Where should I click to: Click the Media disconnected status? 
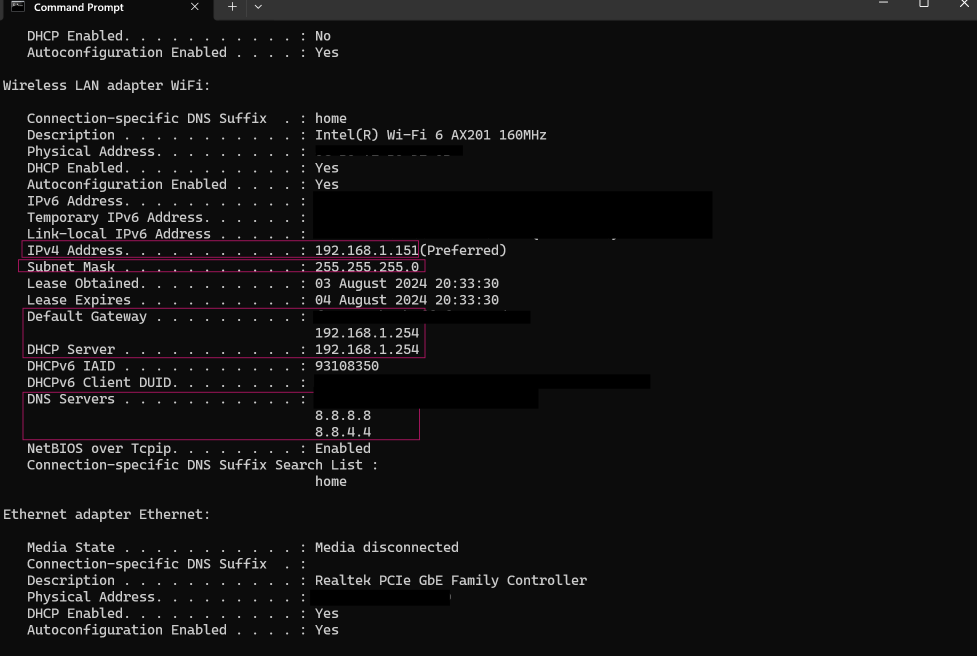[386, 548]
